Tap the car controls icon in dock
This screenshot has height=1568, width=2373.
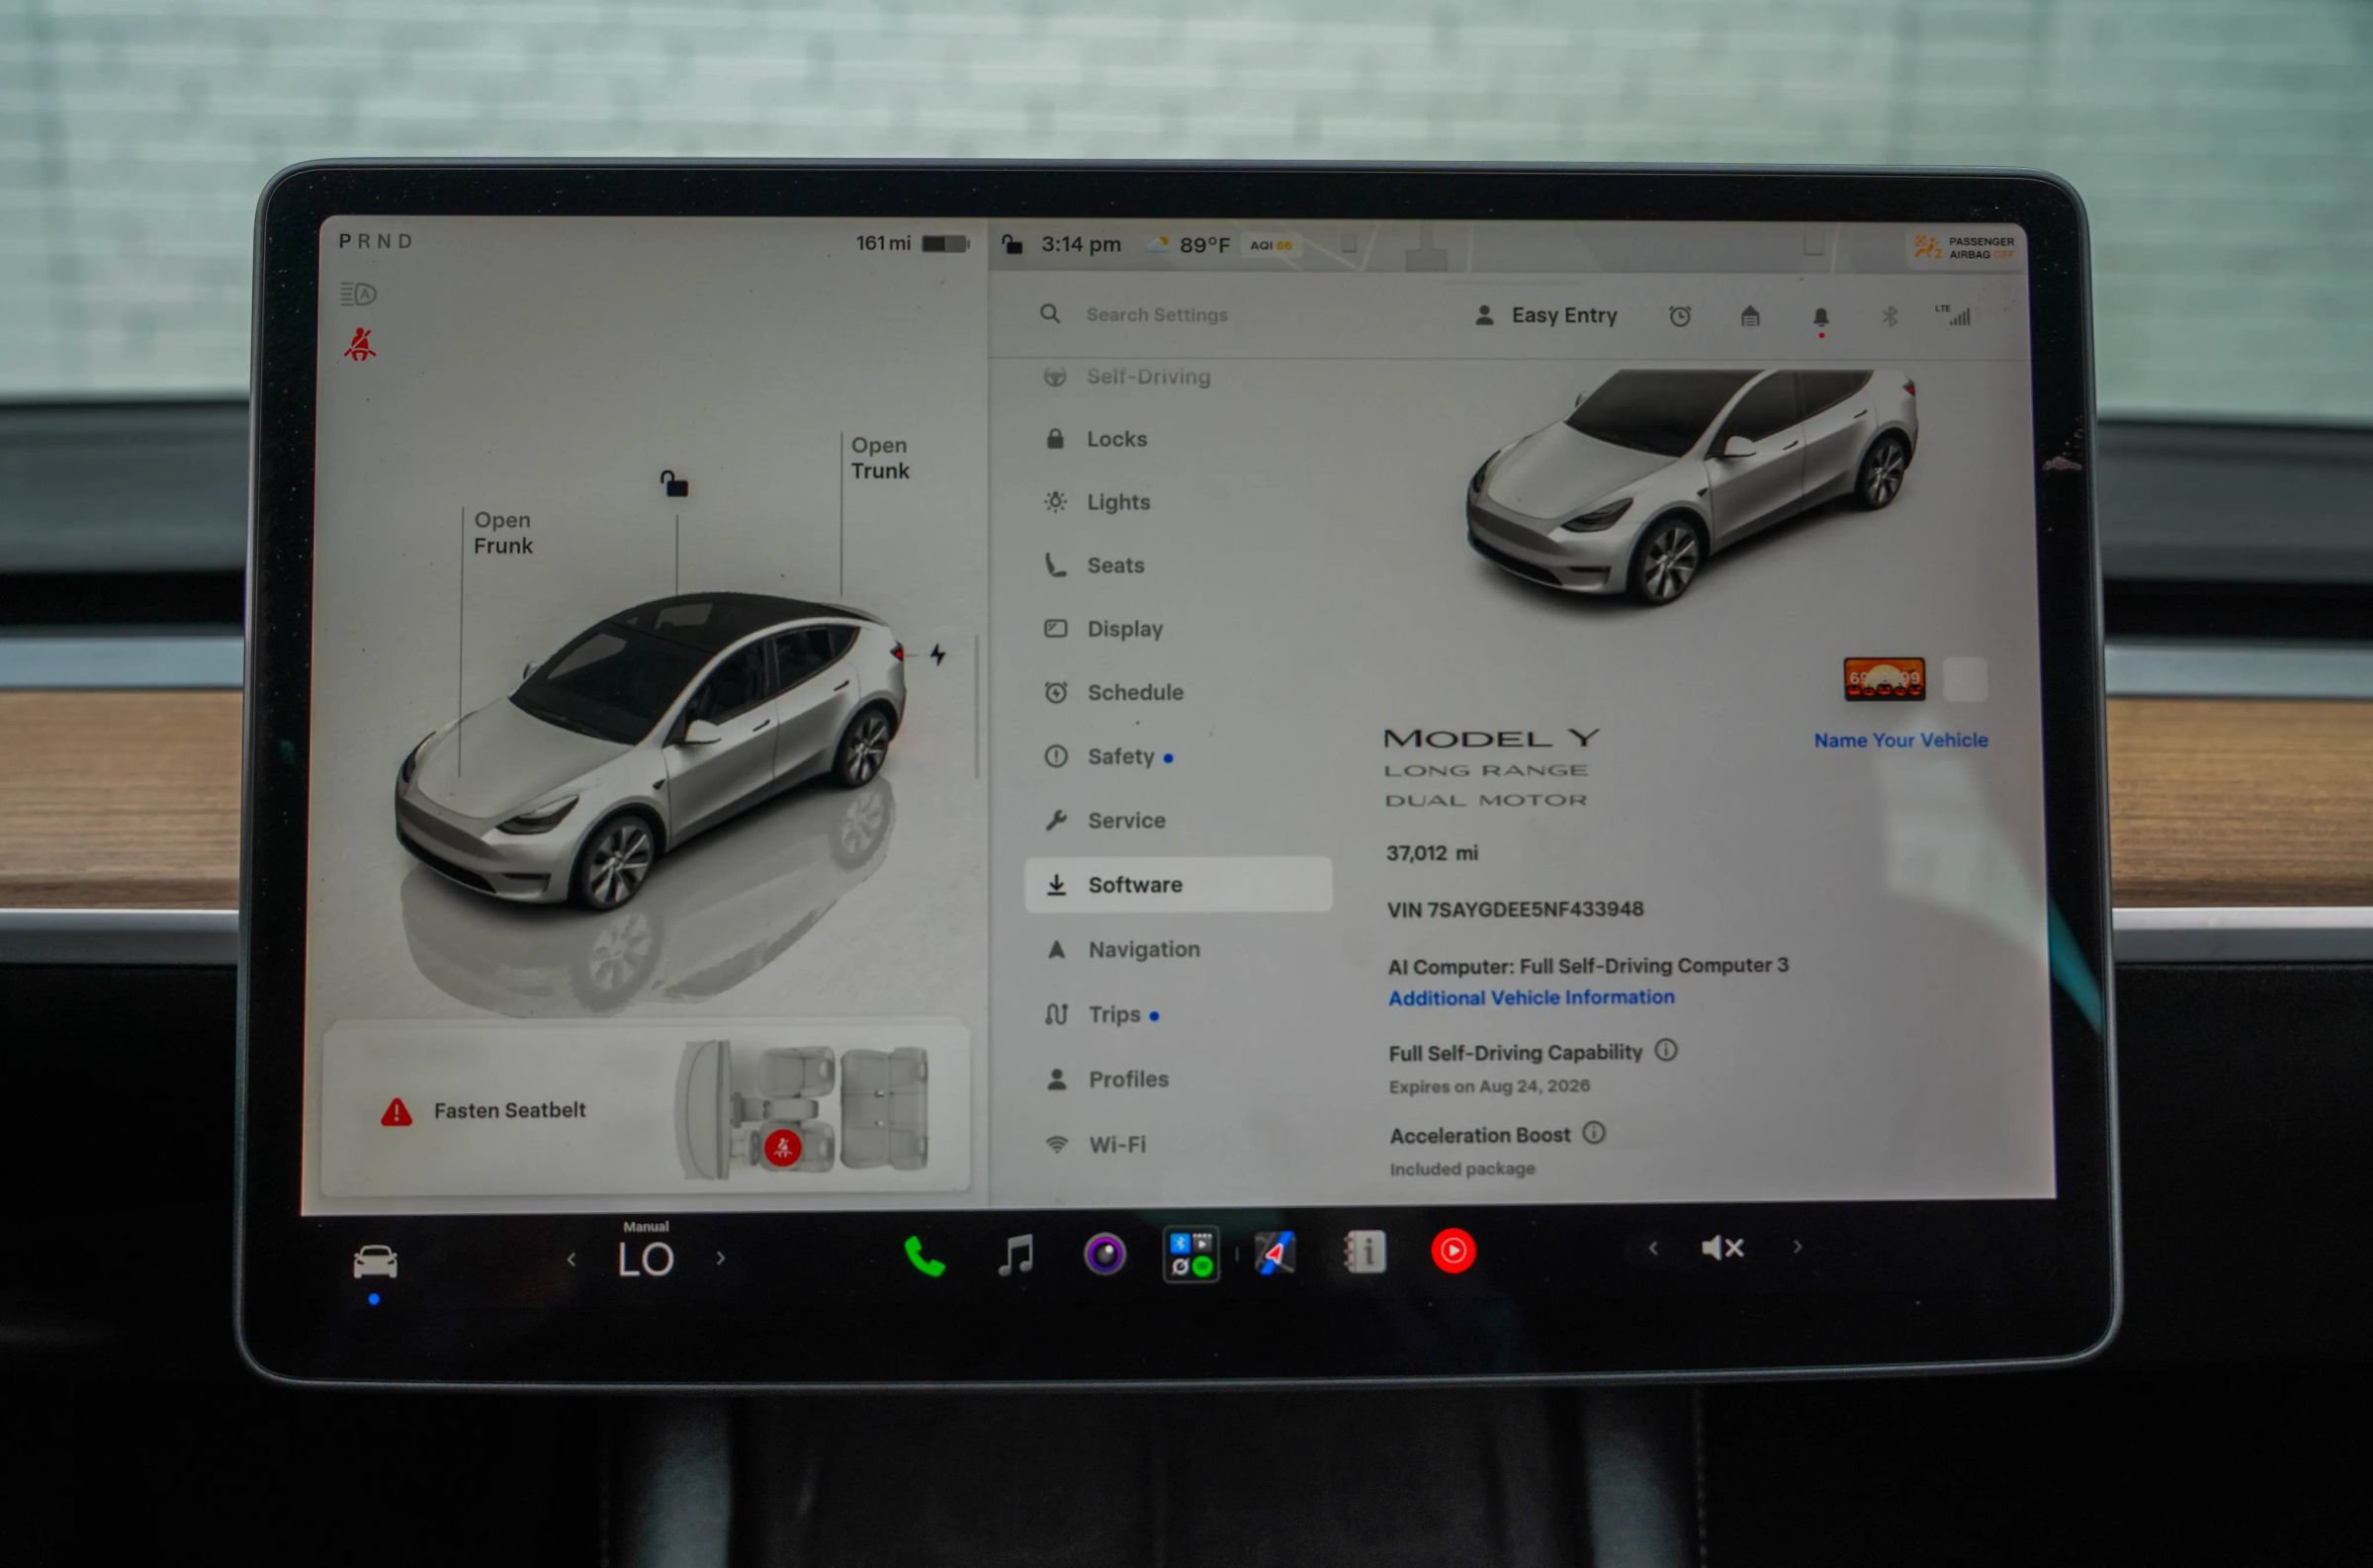(x=375, y=1262)
